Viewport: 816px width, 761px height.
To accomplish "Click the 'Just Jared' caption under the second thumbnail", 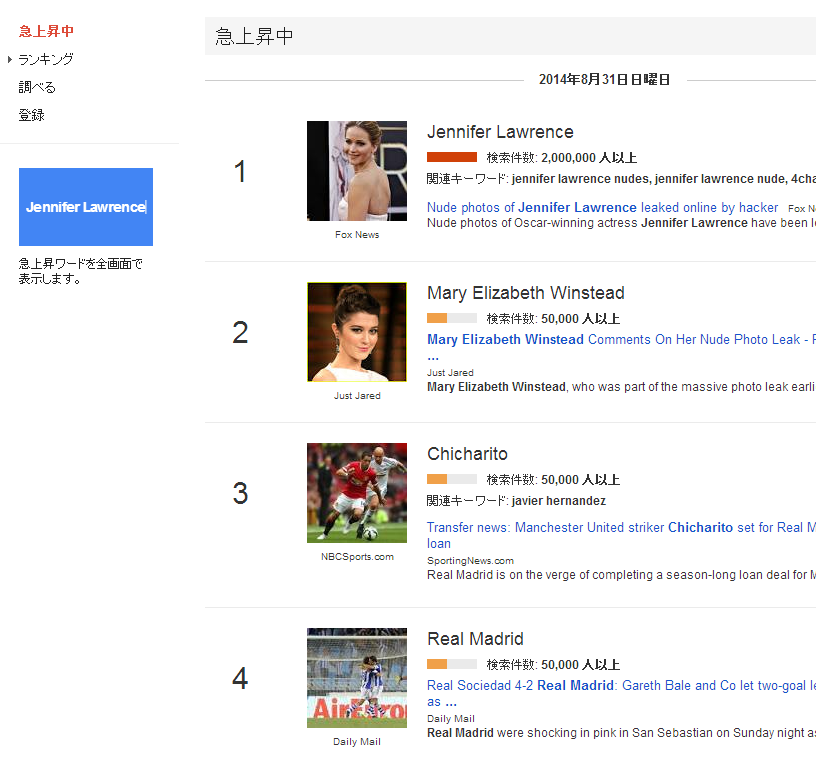I will [x=357, y=396].
